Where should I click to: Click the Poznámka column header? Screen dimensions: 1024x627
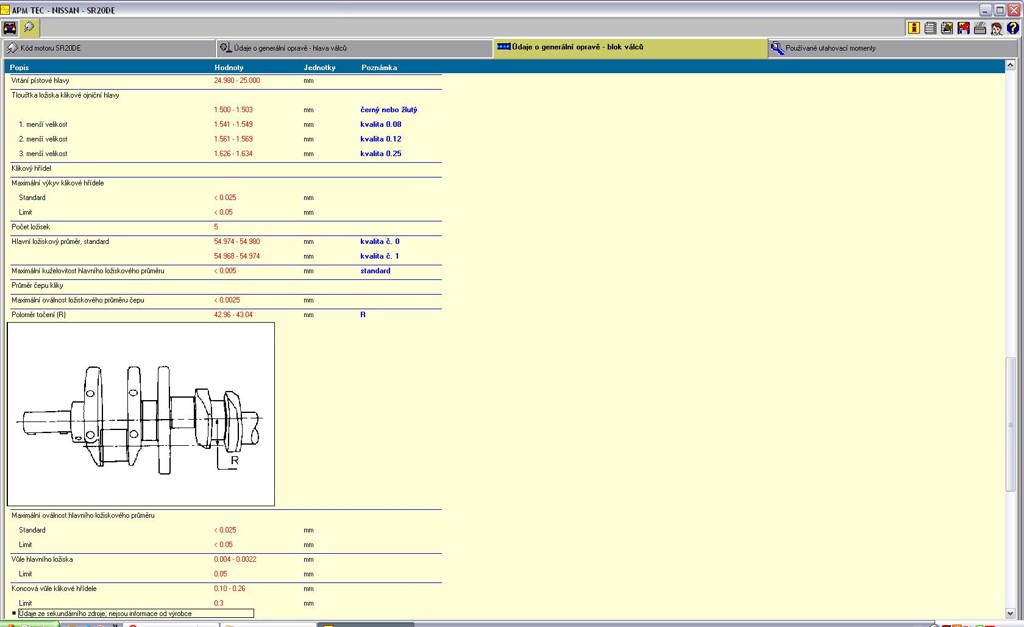point(379,67)
